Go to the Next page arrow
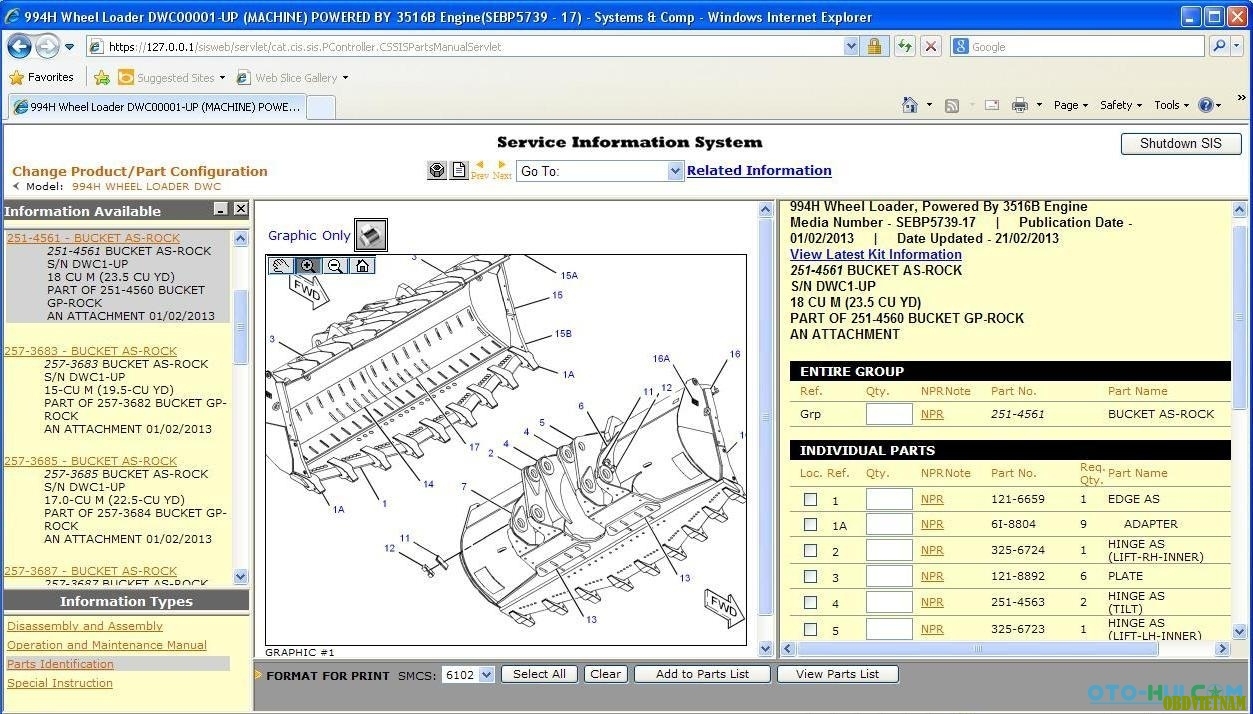 click(502, 170)
